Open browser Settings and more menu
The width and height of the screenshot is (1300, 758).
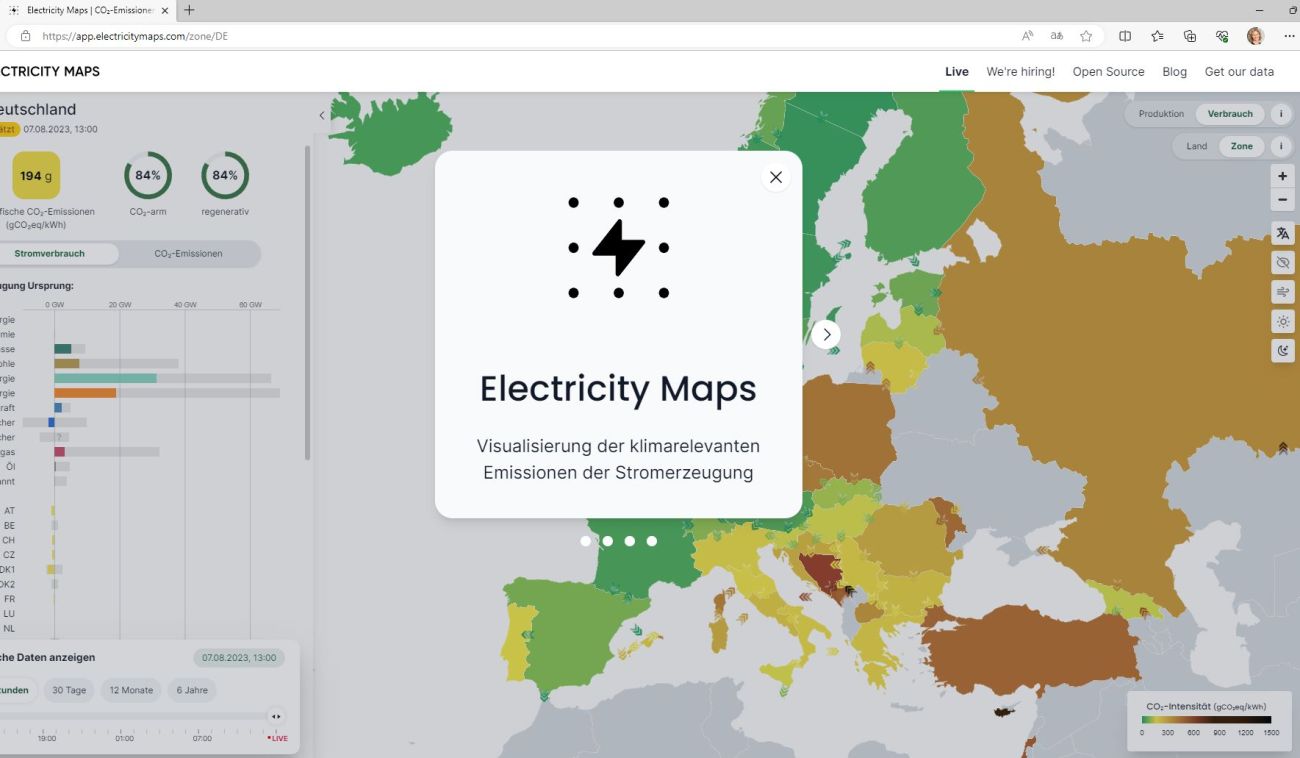tap(1288, 36)
